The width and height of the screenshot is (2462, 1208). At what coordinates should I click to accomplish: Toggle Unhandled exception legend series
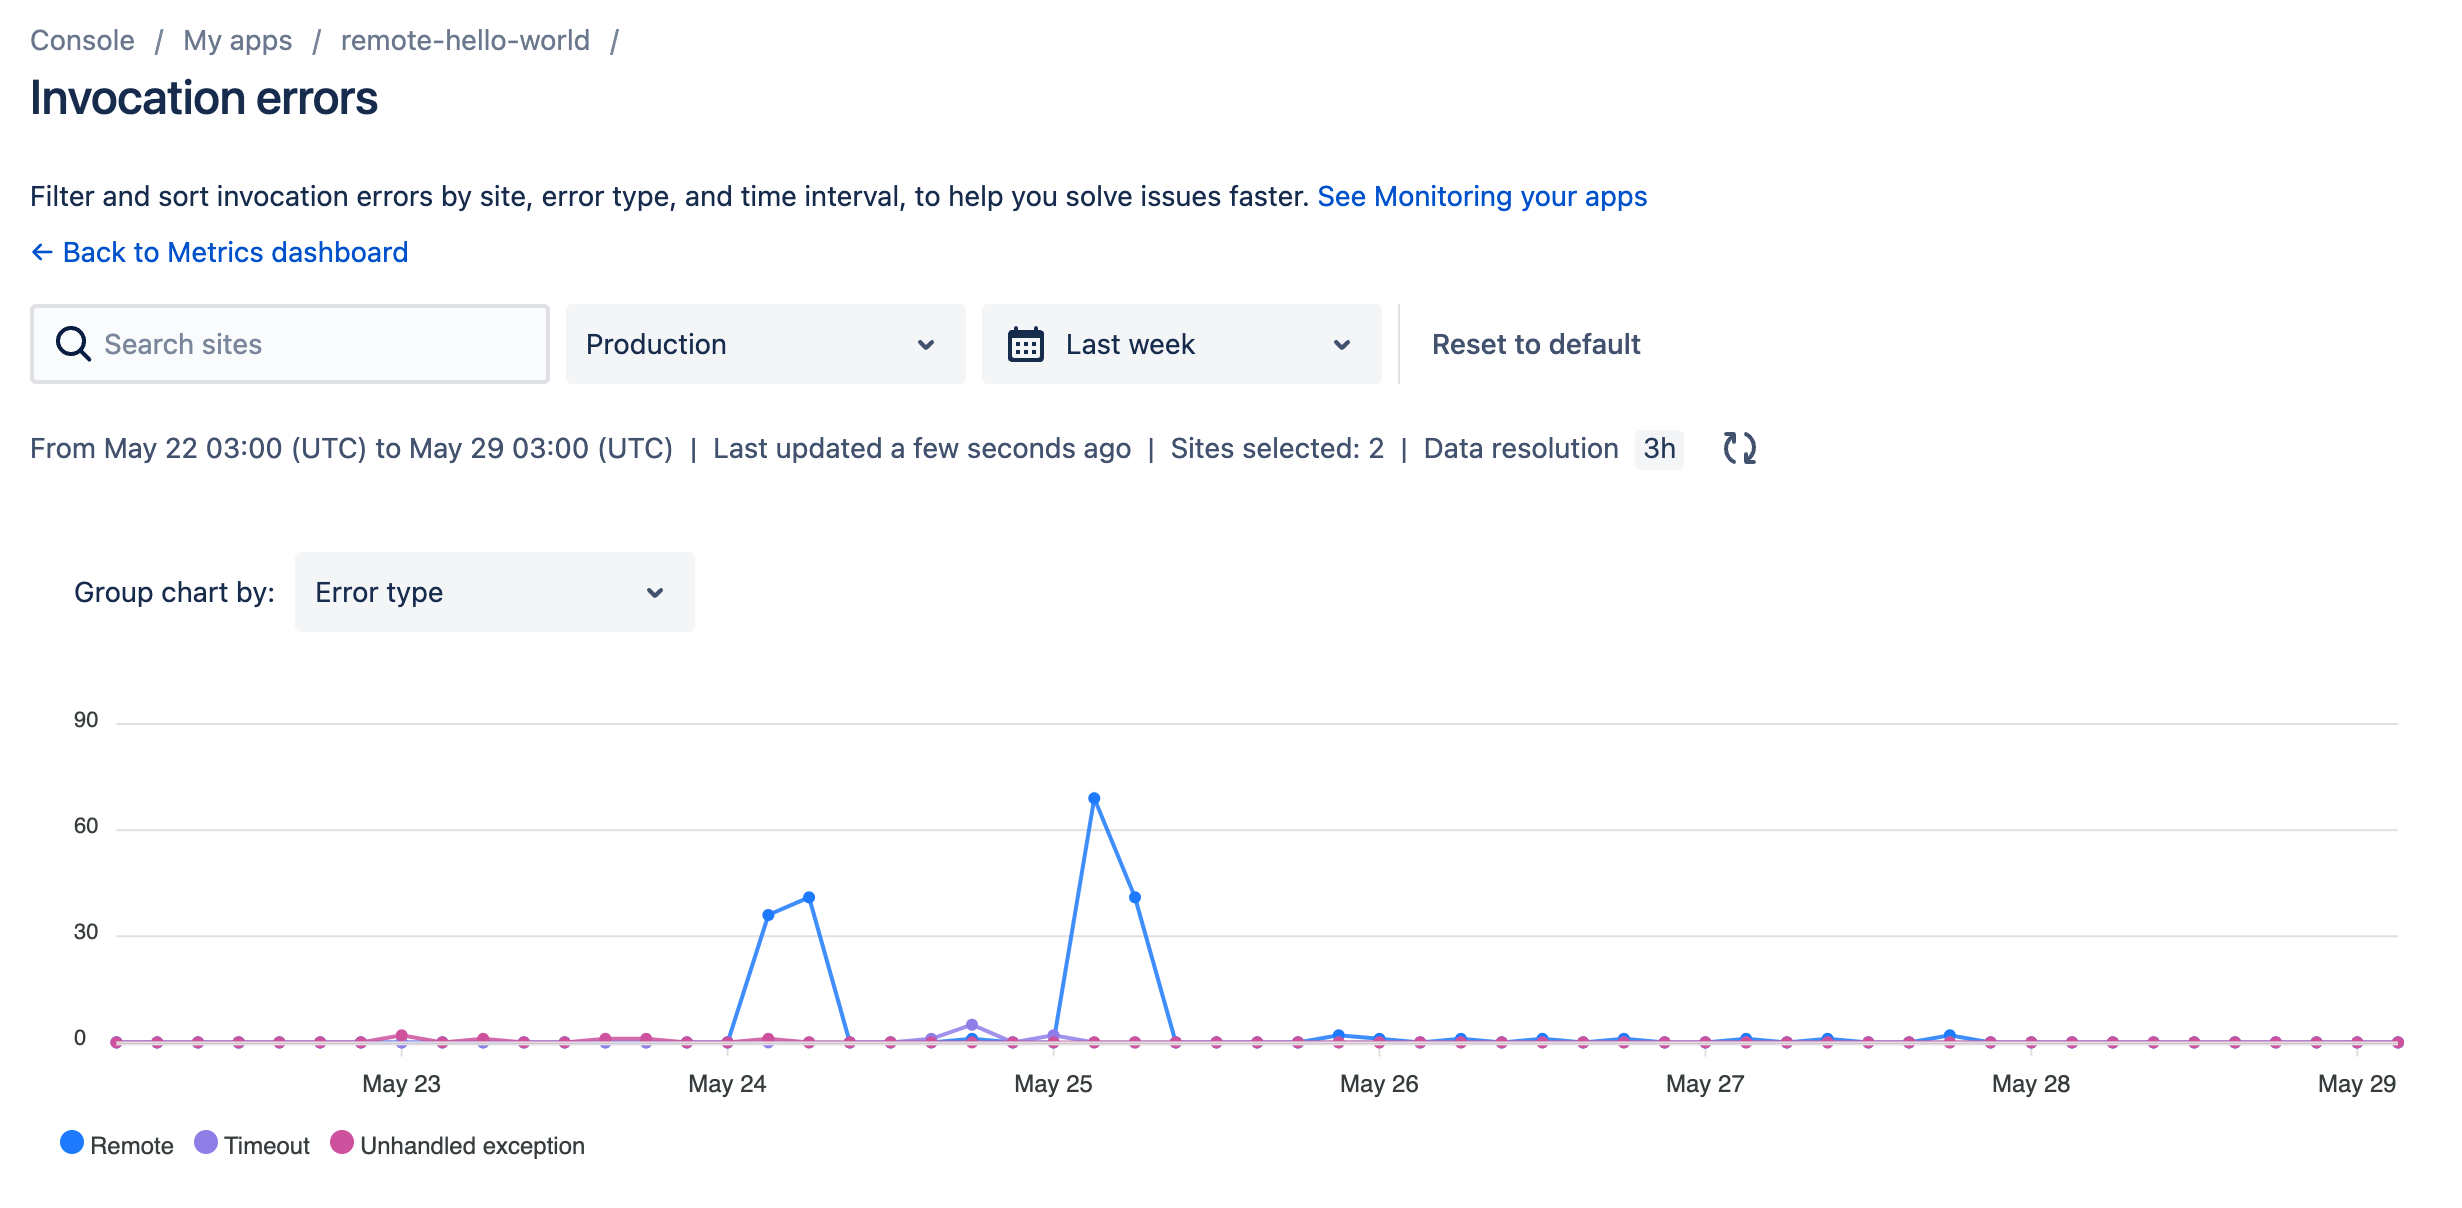pyautogui.click(x=458, y=1144)
